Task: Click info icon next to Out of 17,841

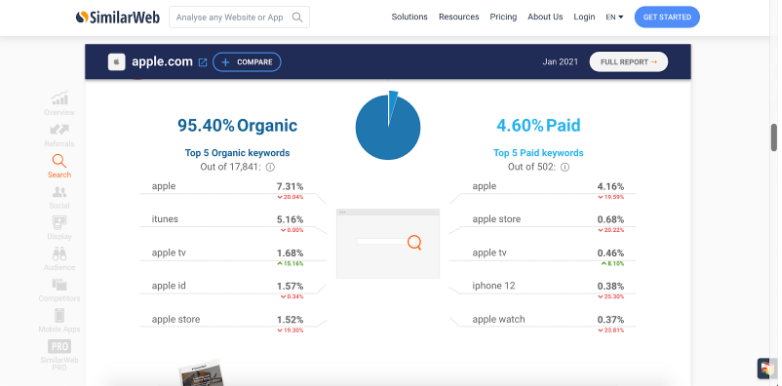Action: [270, 168]
